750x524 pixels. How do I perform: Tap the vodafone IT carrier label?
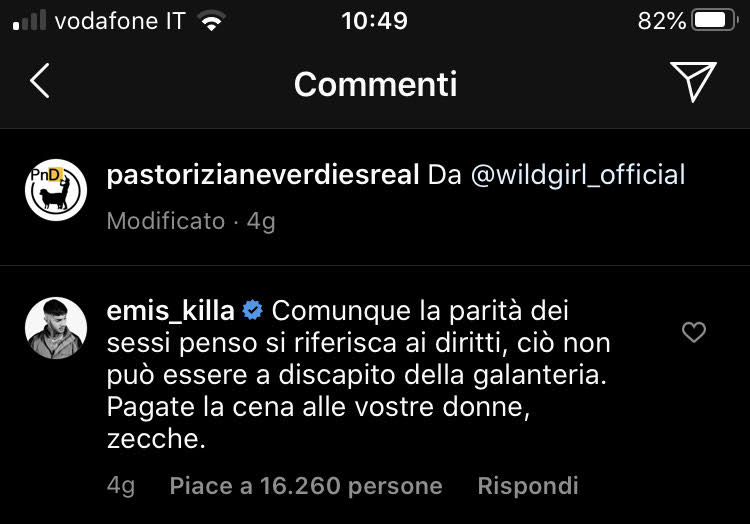[119, 21]
